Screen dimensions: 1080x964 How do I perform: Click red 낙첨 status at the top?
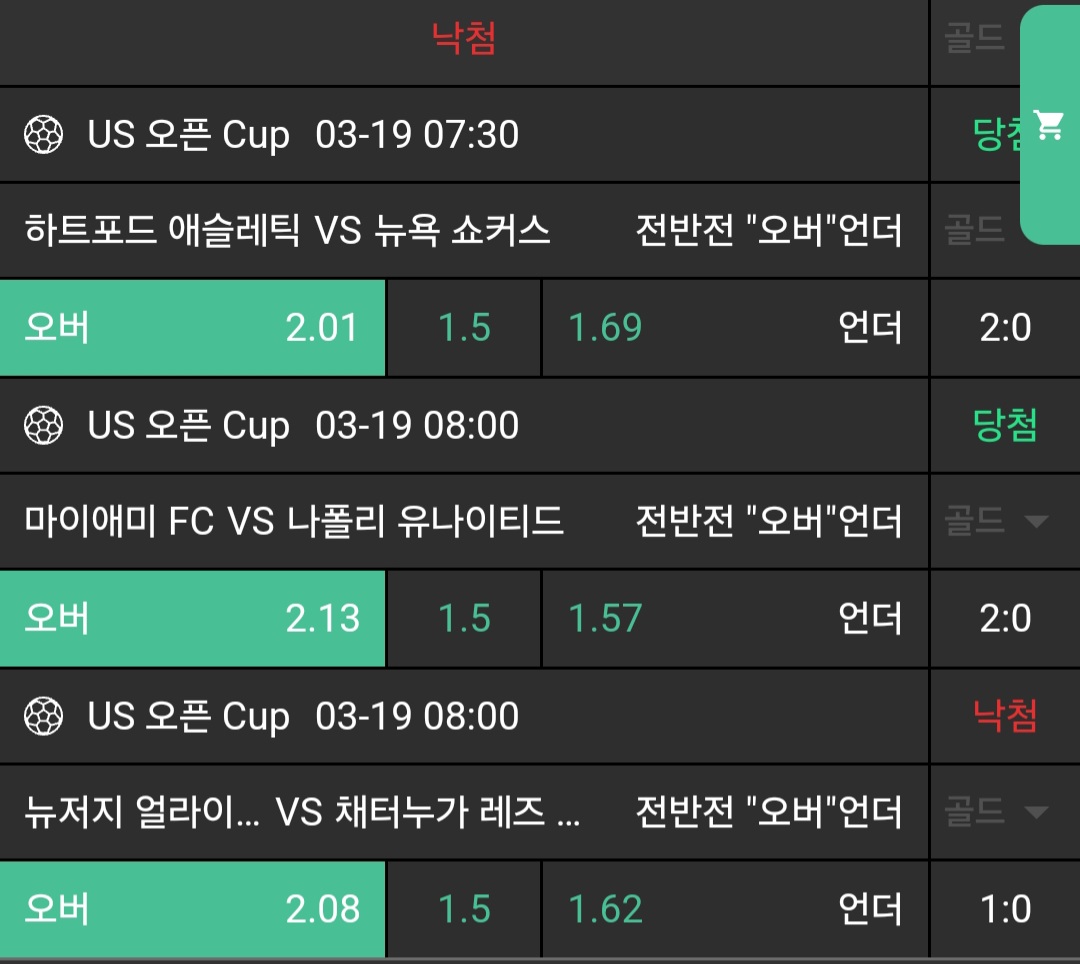464,38
